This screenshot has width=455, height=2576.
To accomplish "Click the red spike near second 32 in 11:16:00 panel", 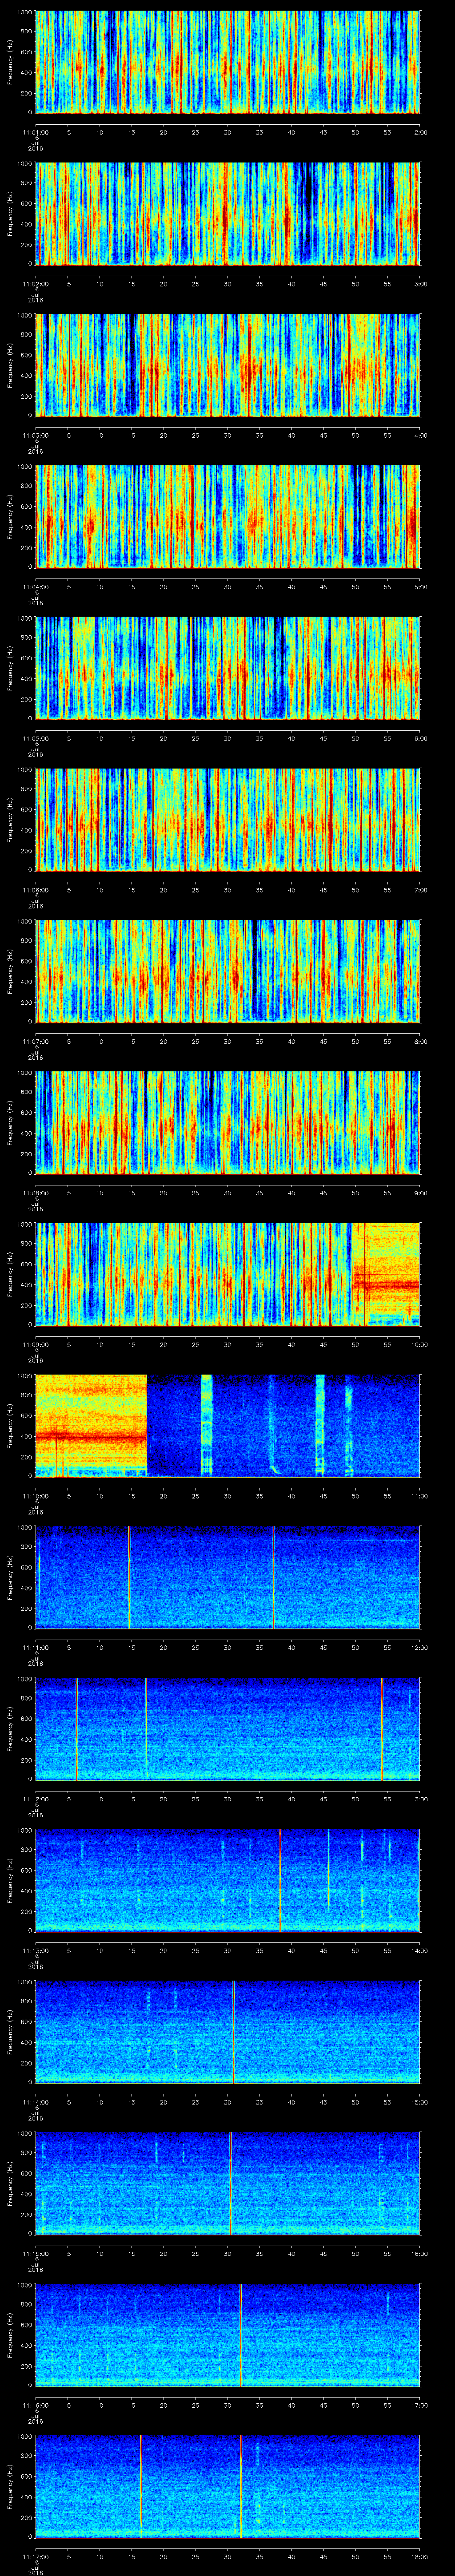I will pyautogui.click(x=240, y=2335).
